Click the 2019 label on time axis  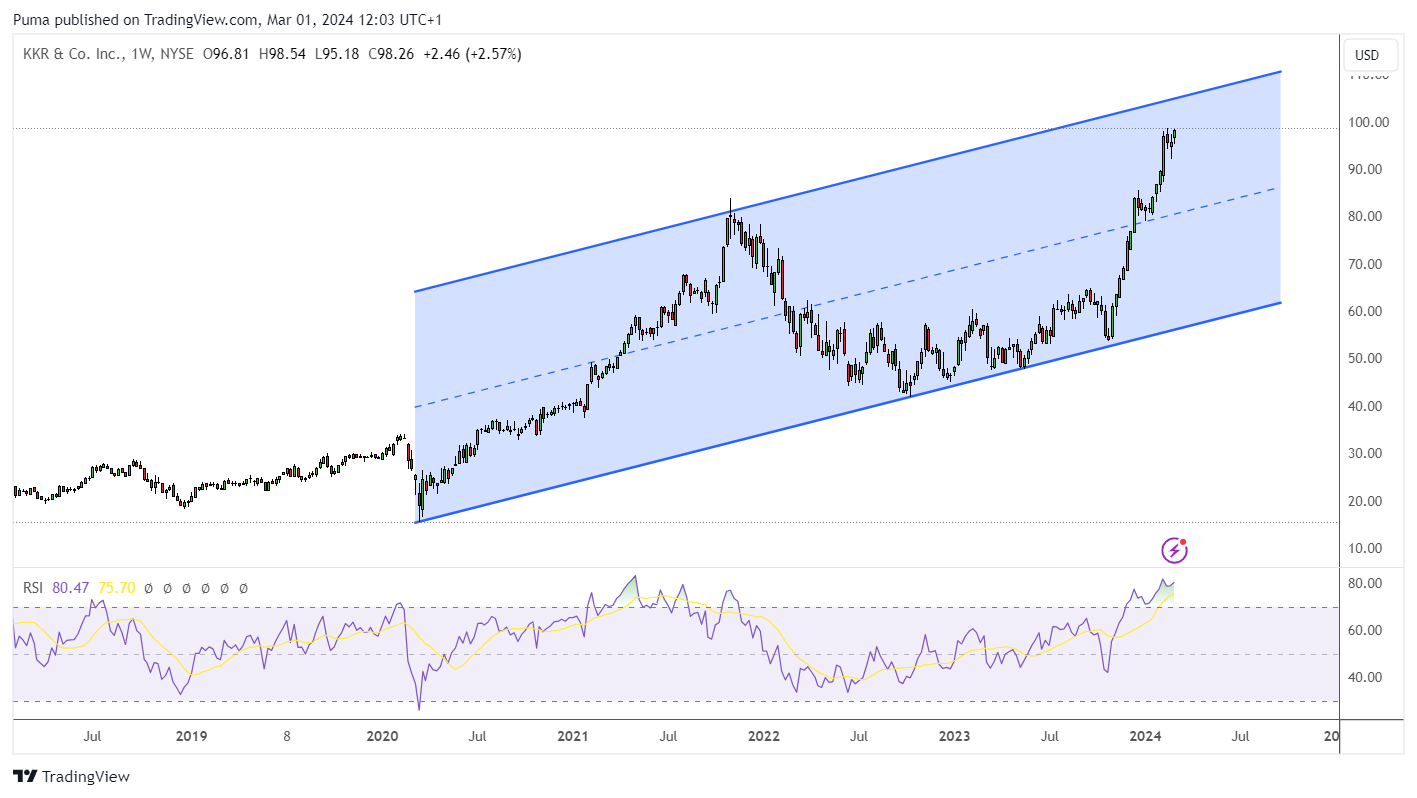pos(191,736)
